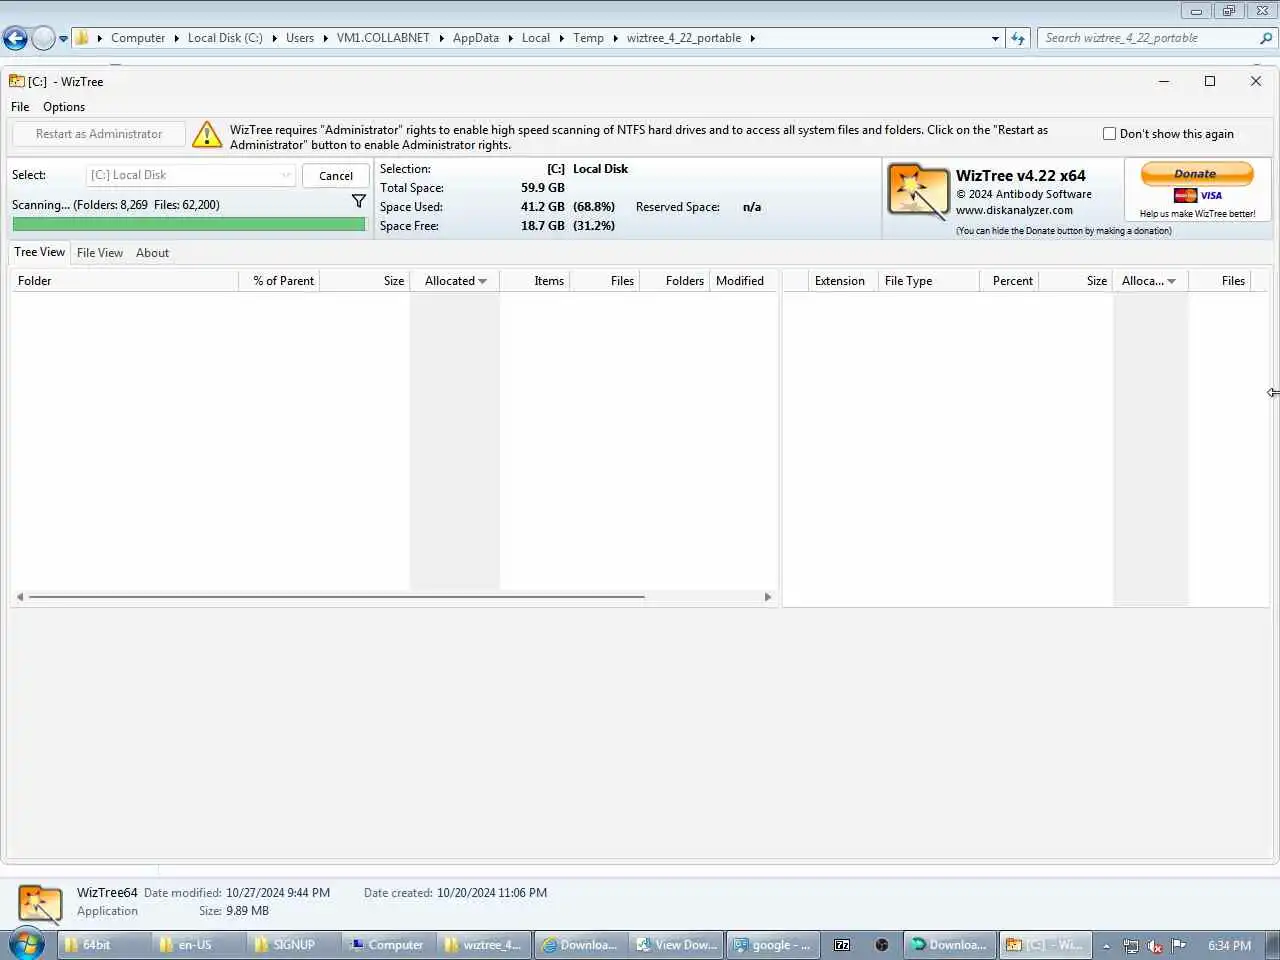Cancel the disk scan
Screen dimensions: 1280x960
coord(336,176)
